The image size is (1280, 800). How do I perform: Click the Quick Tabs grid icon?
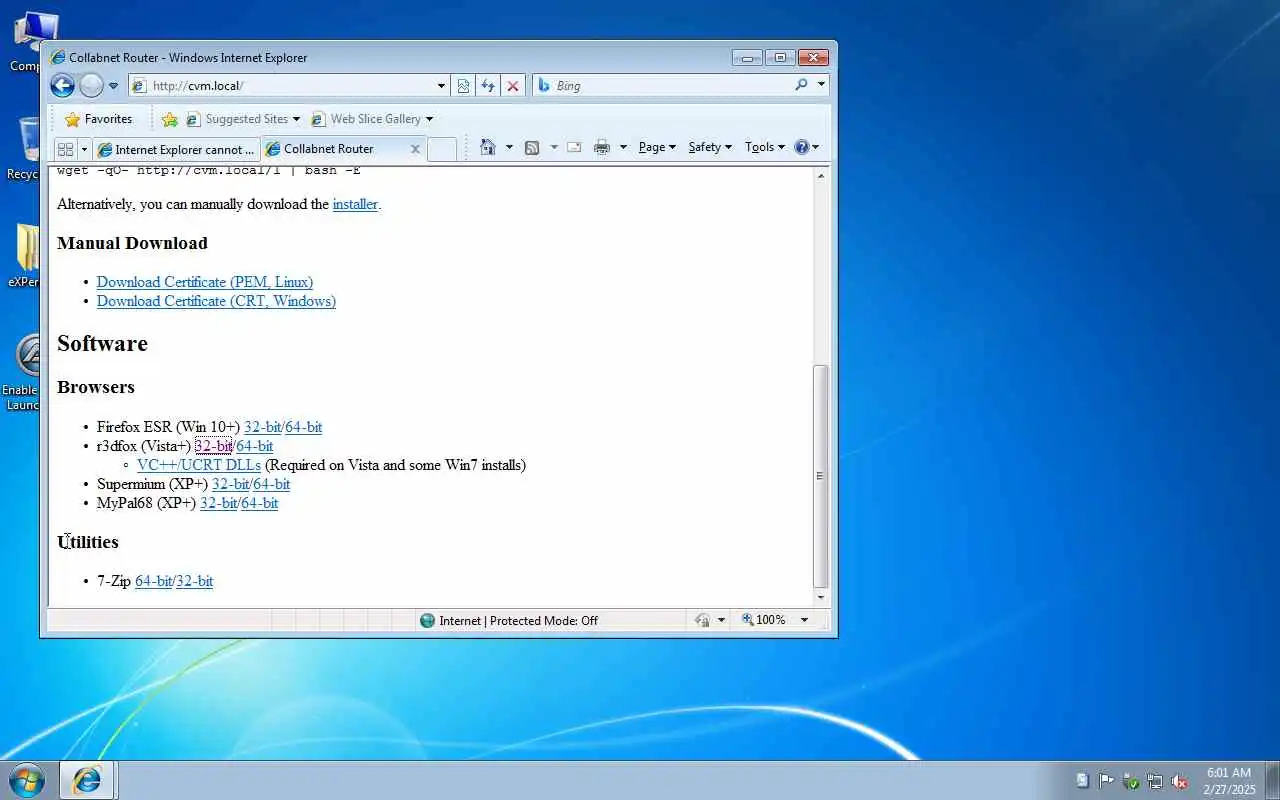coord(66,149)
